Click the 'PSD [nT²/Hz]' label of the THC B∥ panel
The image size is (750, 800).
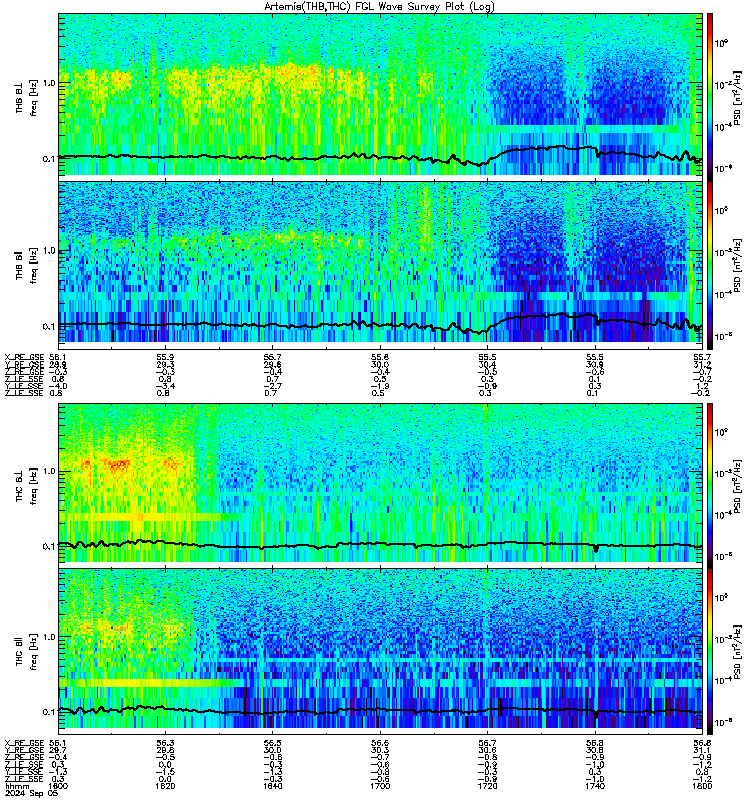pyautogui.click(x=738, y=653)
